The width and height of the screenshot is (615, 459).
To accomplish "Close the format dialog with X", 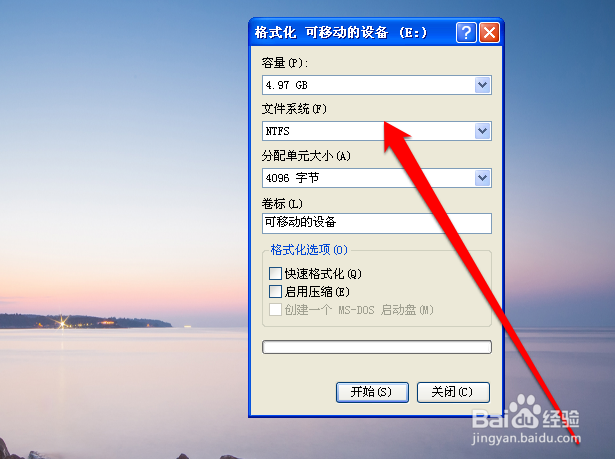I will (489, 32).
